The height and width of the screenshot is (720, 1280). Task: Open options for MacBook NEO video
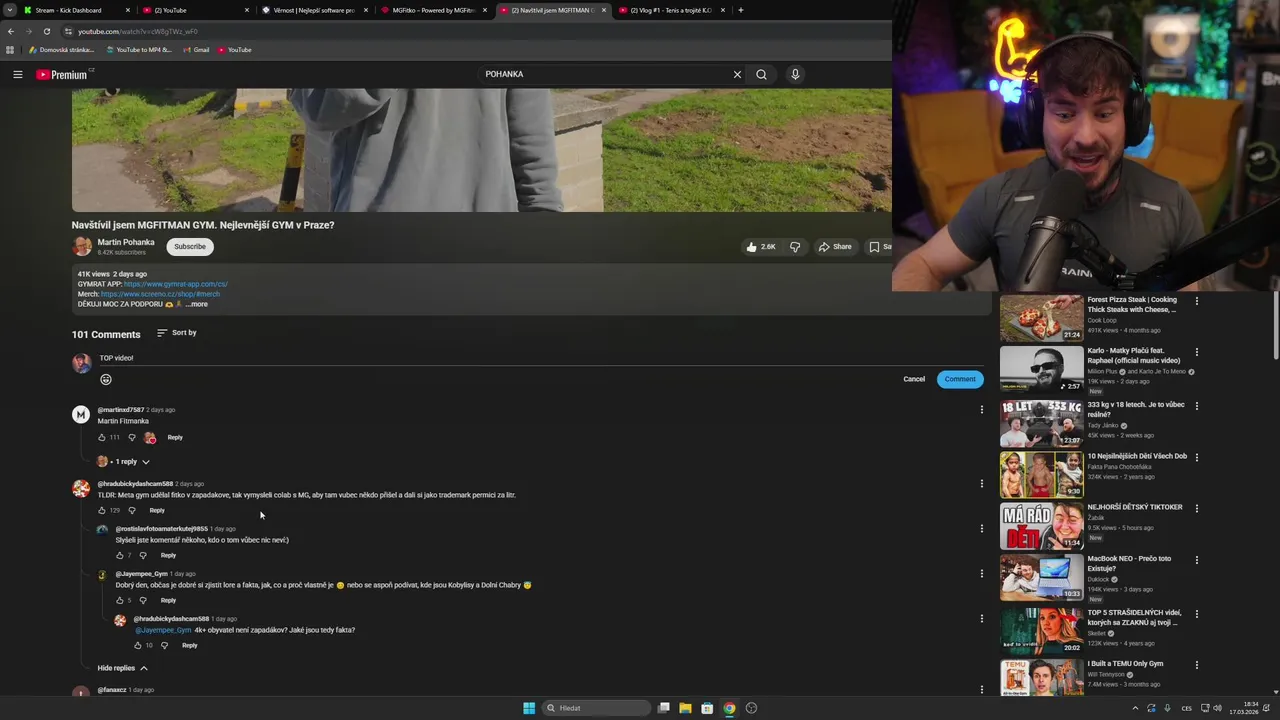(1196, 560)
